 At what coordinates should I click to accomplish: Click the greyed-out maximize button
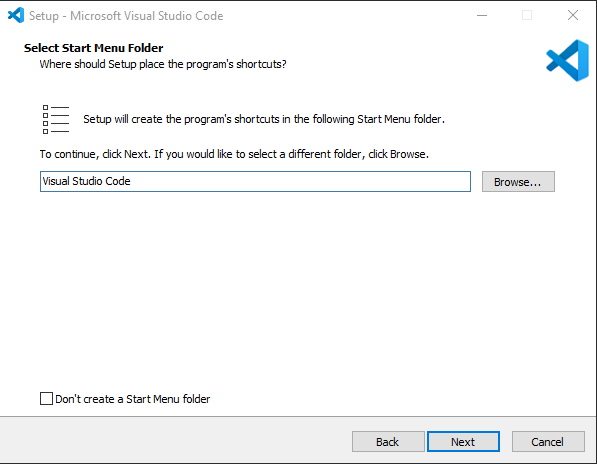click(527, 16)
